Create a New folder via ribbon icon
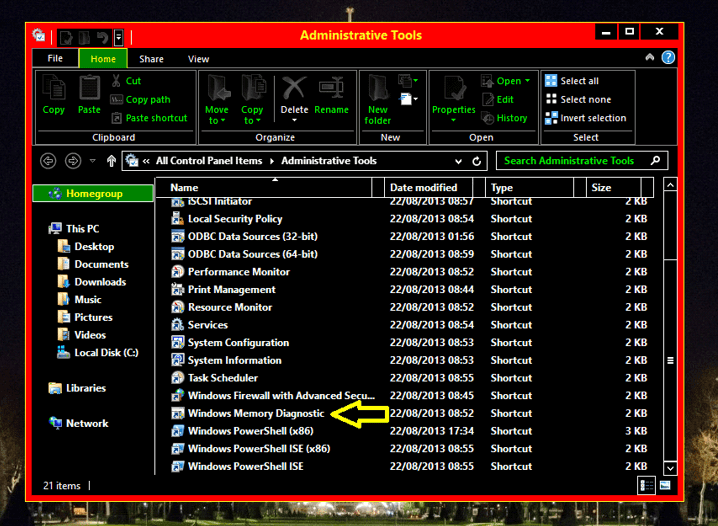 pos(378,98)
